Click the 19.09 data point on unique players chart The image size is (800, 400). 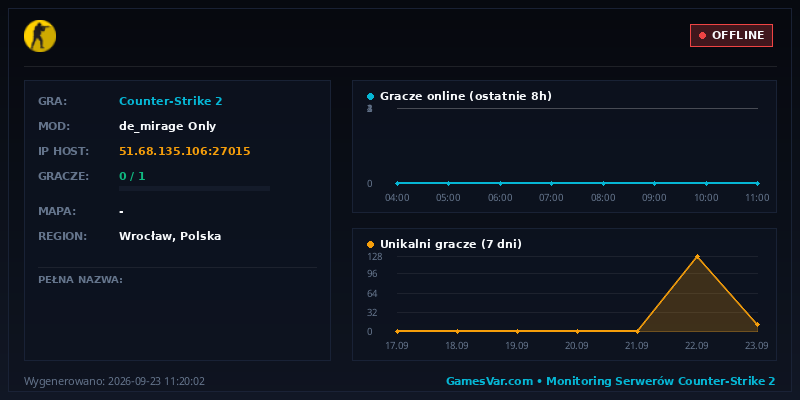pos(517,331)
